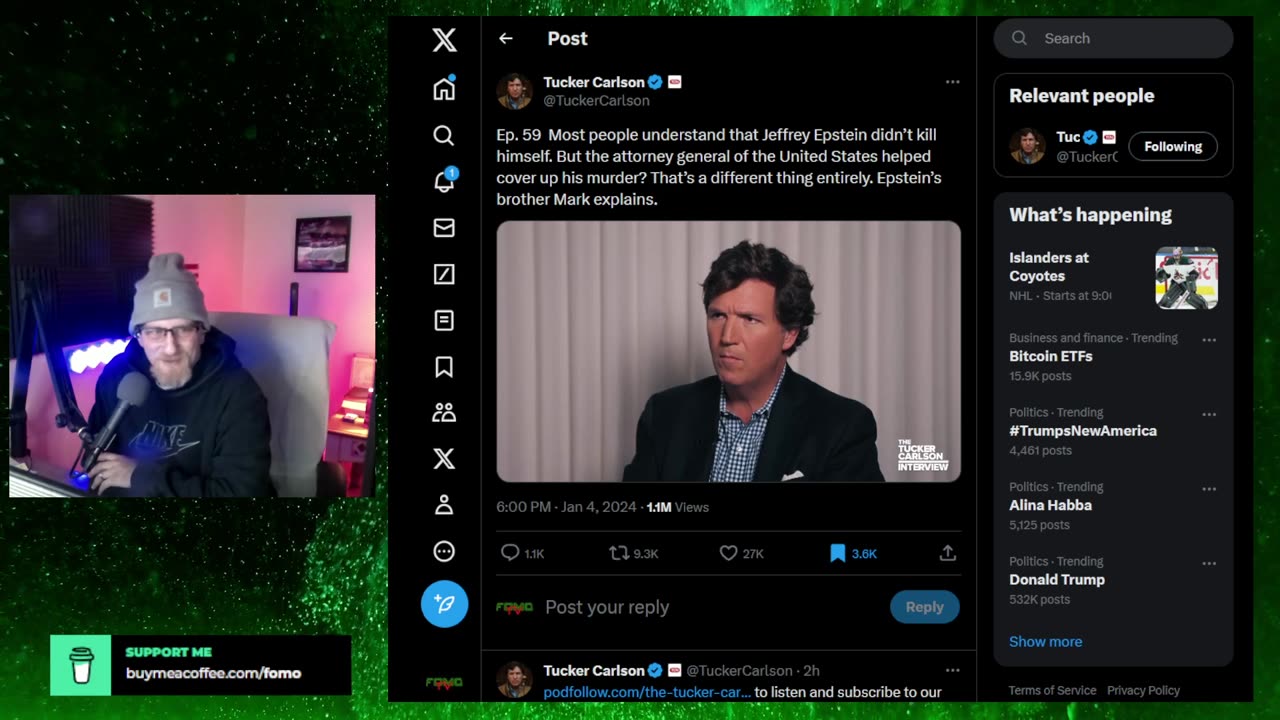Go to Home via house icon

(x=444, y=89)
